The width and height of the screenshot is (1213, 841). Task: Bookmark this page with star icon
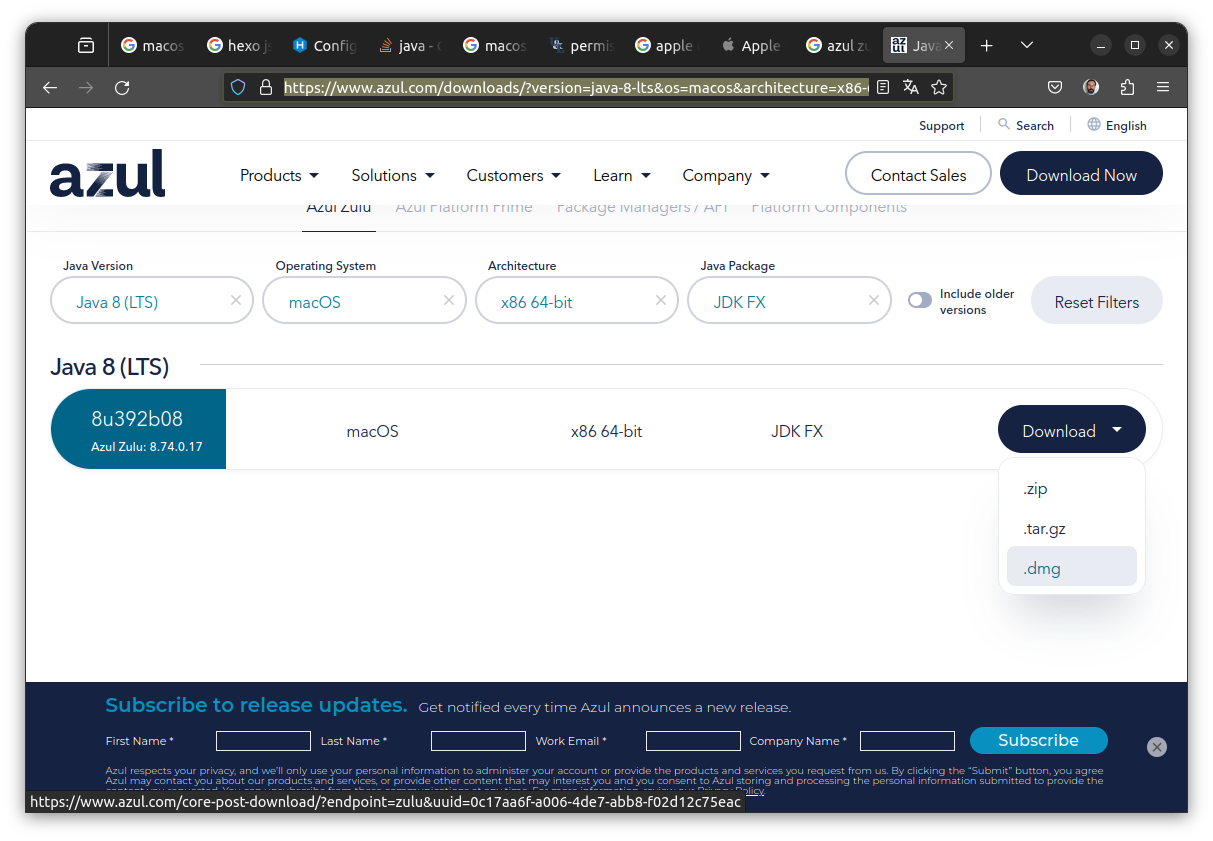click(939, 88)
